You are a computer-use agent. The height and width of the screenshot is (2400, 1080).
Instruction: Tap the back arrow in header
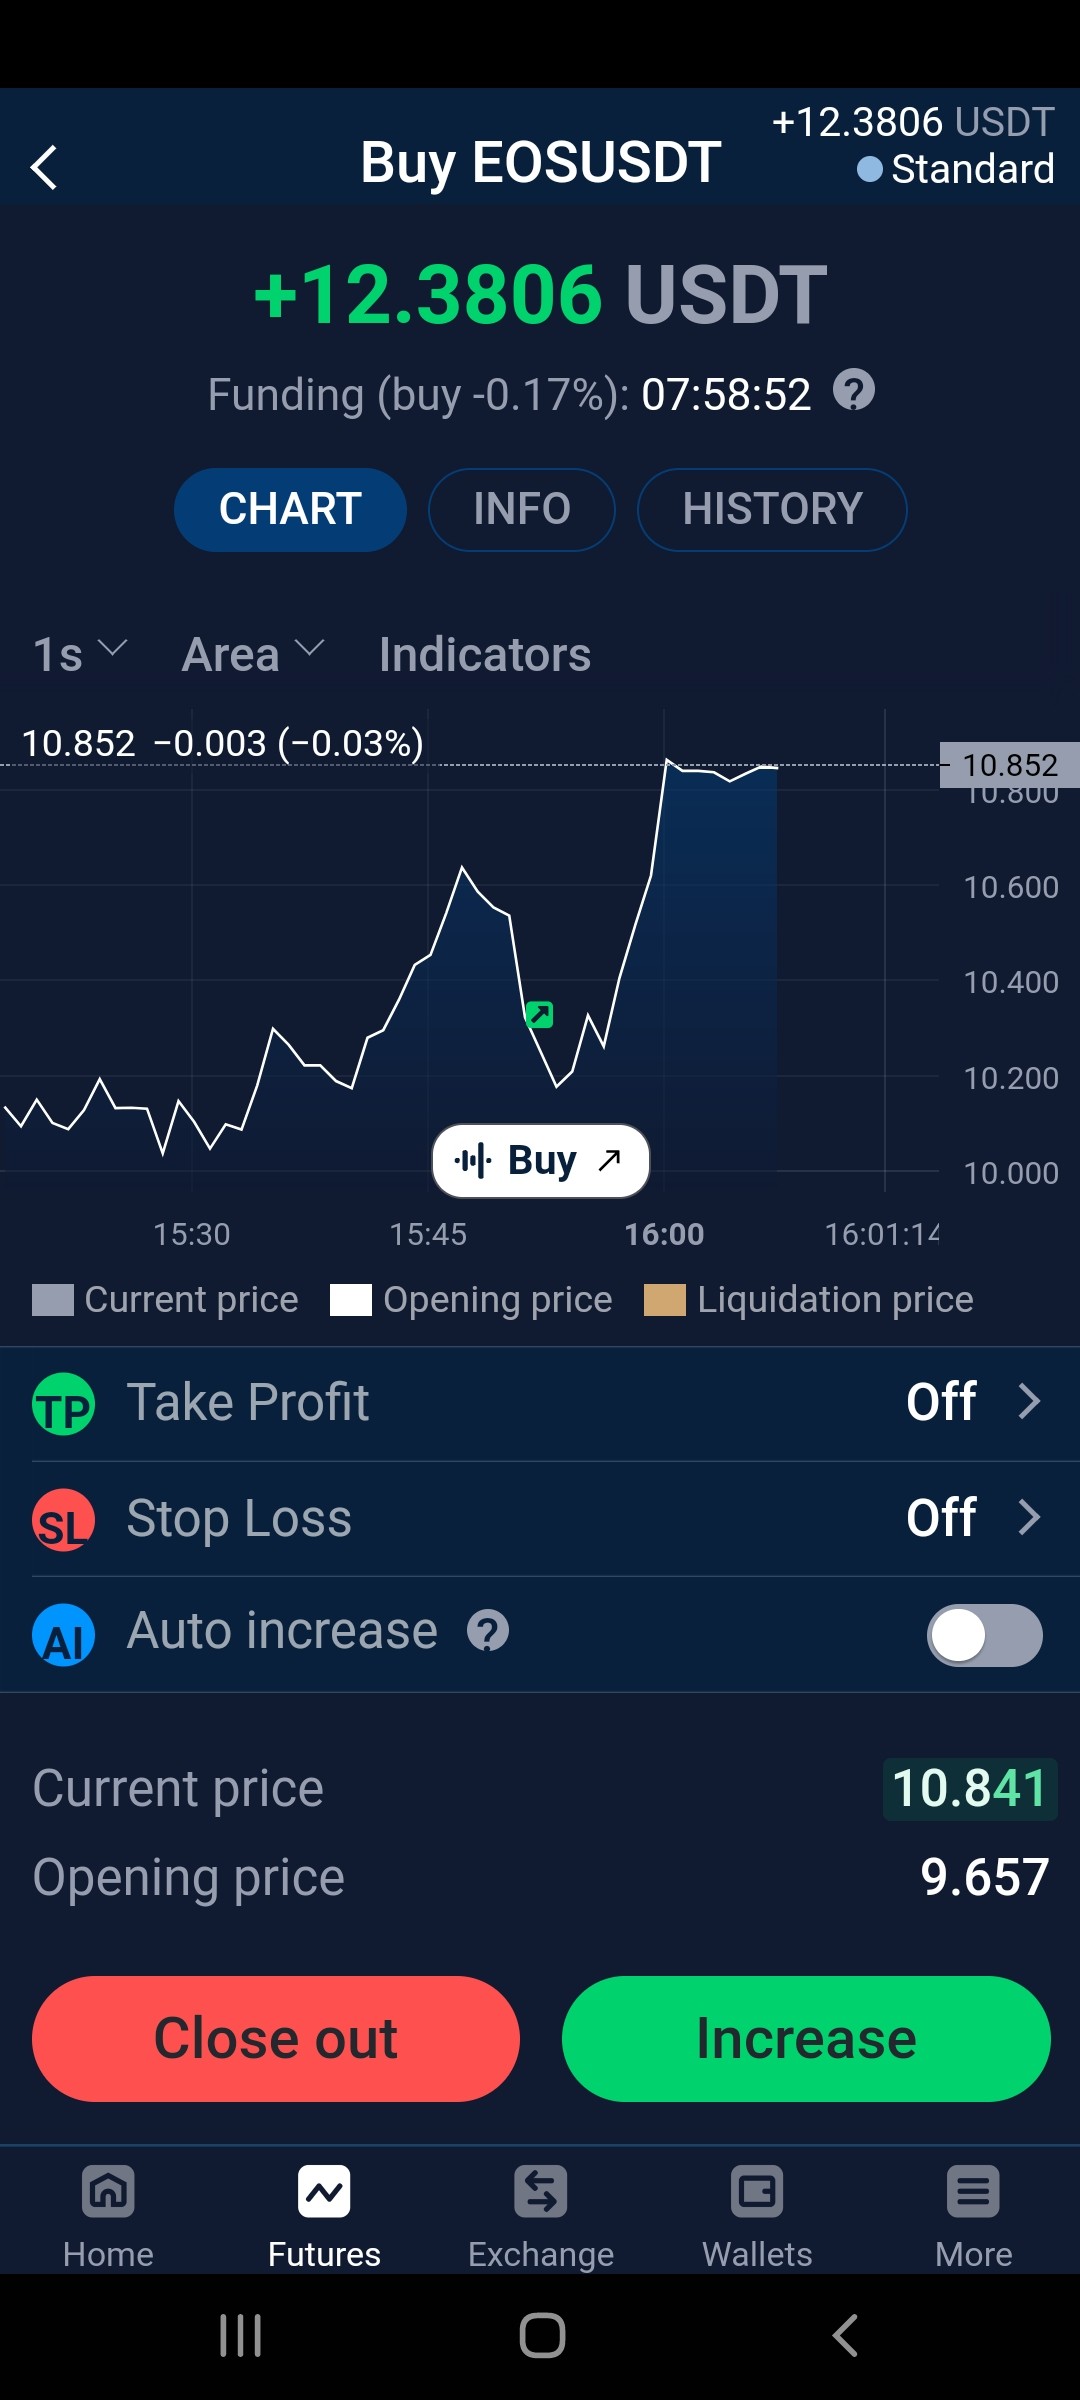pos(44,167)
